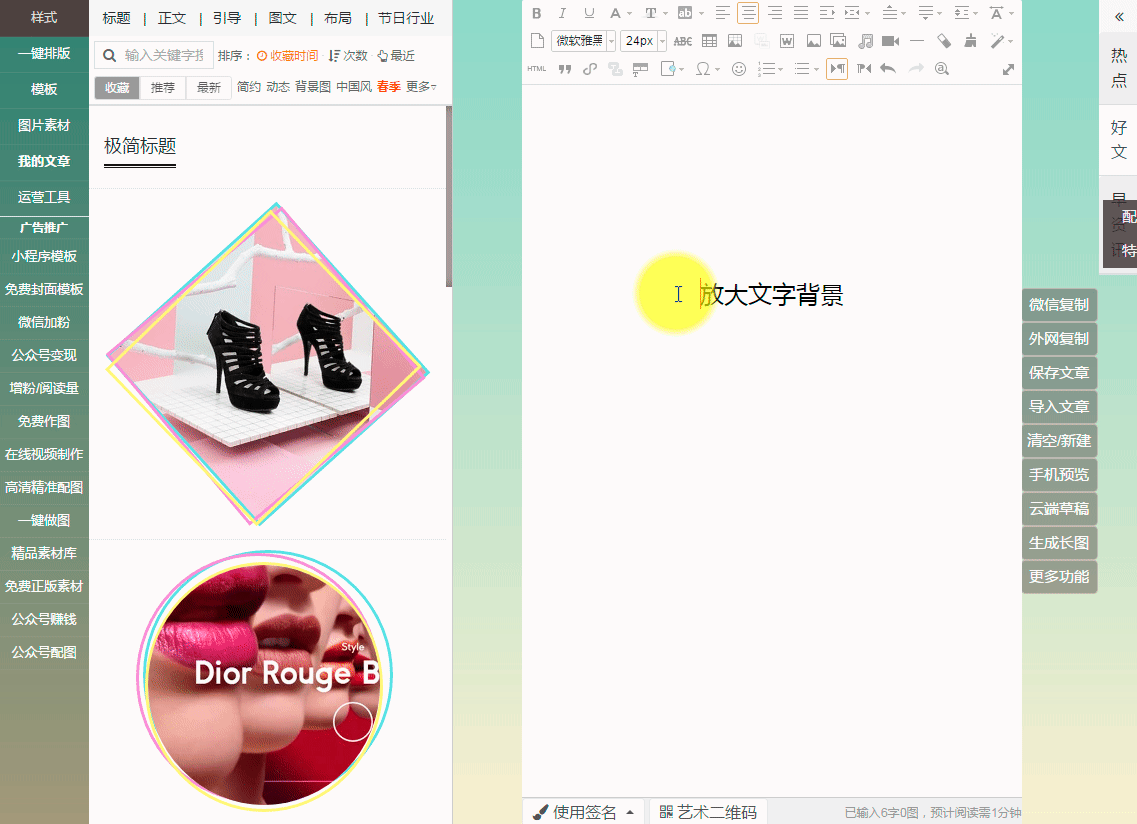
Task: Collapse the right side panel chevron
Action: (1119, 16)
